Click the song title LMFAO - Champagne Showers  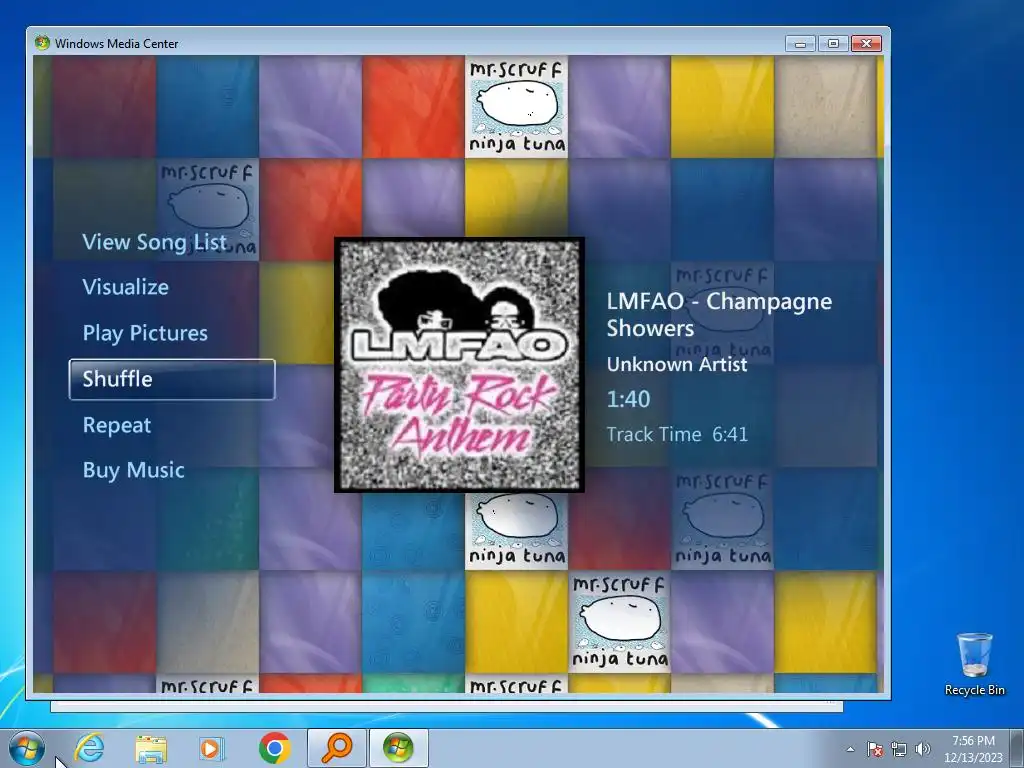pyautogui.click(x=719, y=314)
